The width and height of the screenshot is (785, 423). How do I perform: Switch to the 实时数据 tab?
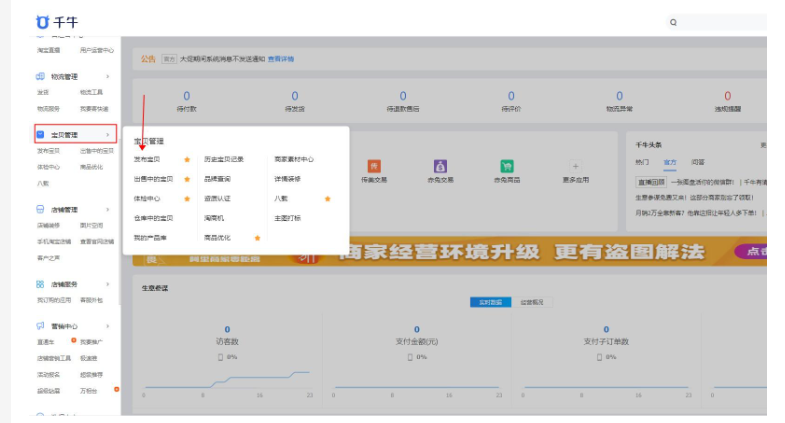pos(491,302)
